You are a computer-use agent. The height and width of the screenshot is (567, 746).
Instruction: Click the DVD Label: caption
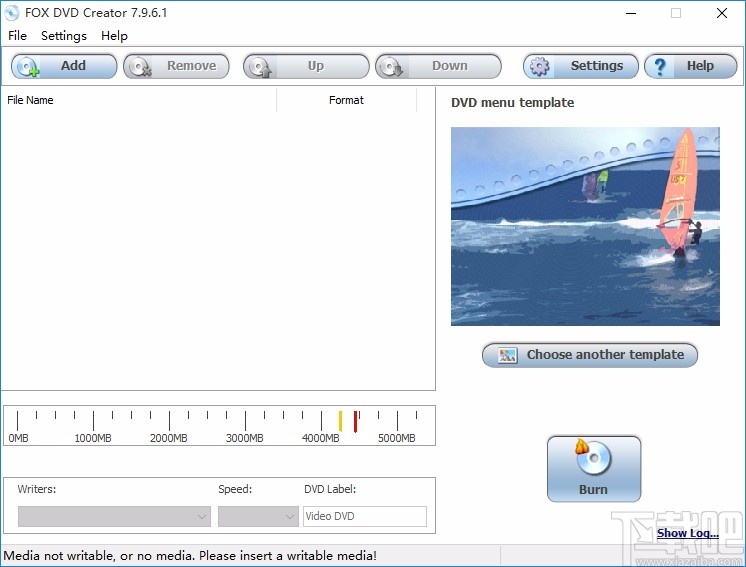tap(330, 489)
